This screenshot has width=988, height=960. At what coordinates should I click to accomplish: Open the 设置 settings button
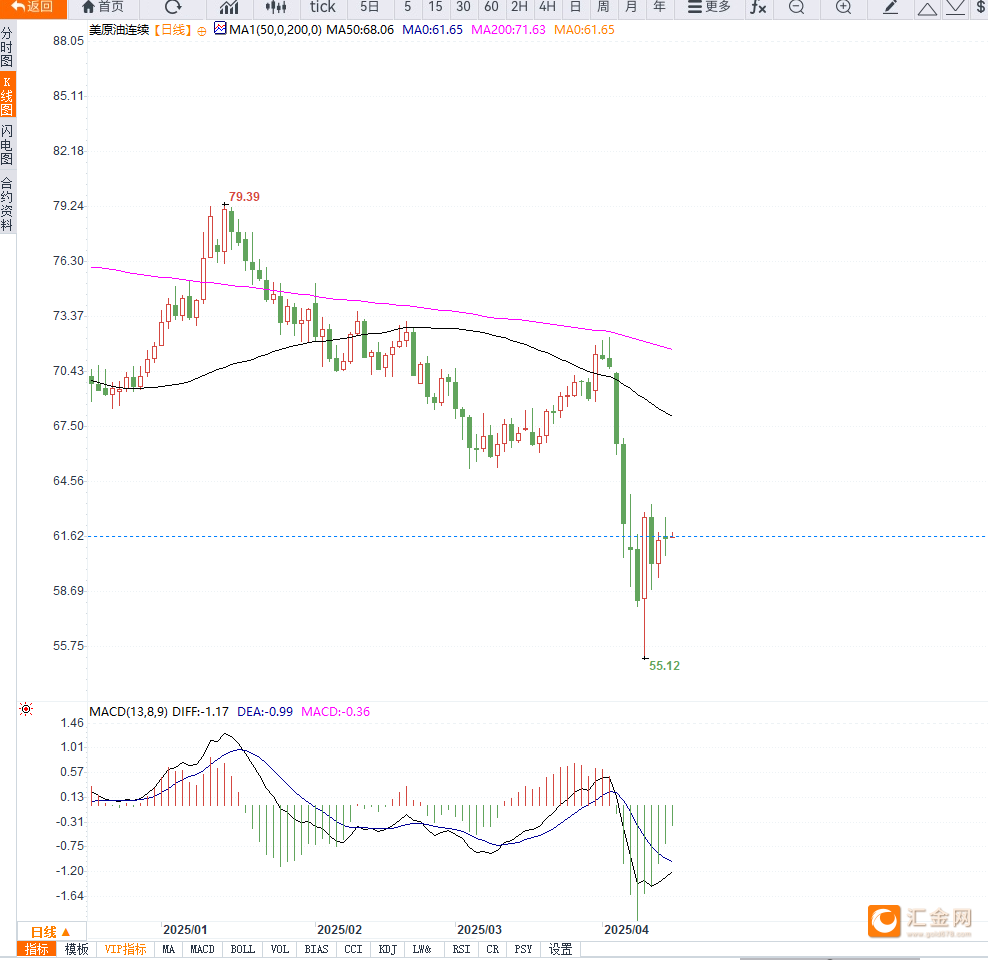tap(560, 949)
